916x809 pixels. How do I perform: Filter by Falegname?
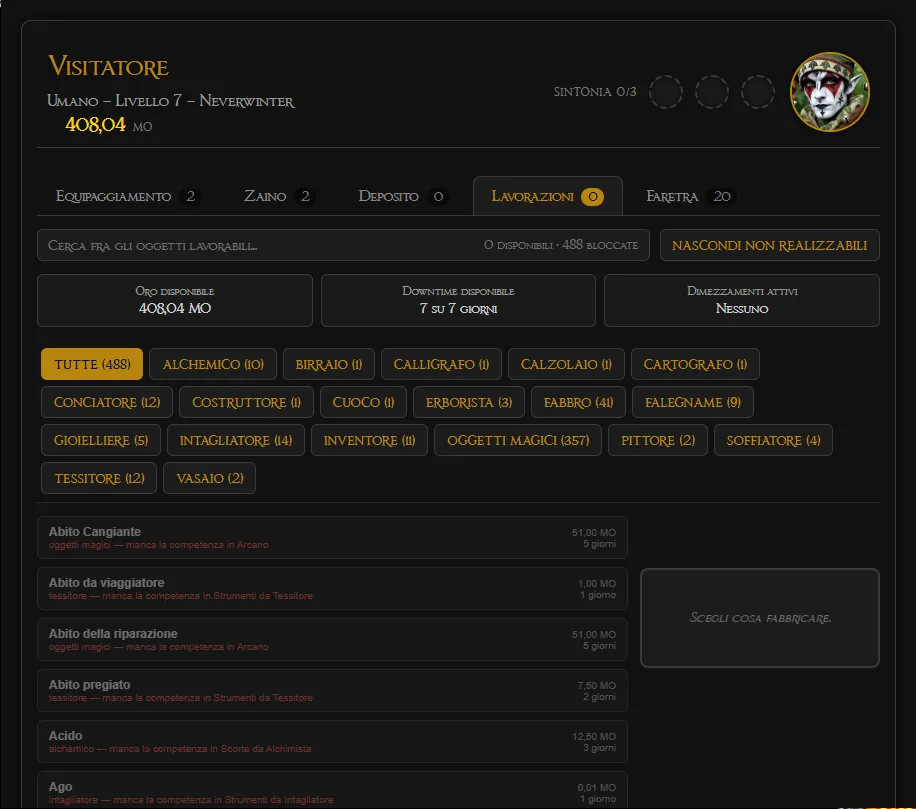[x=693, y=402]
